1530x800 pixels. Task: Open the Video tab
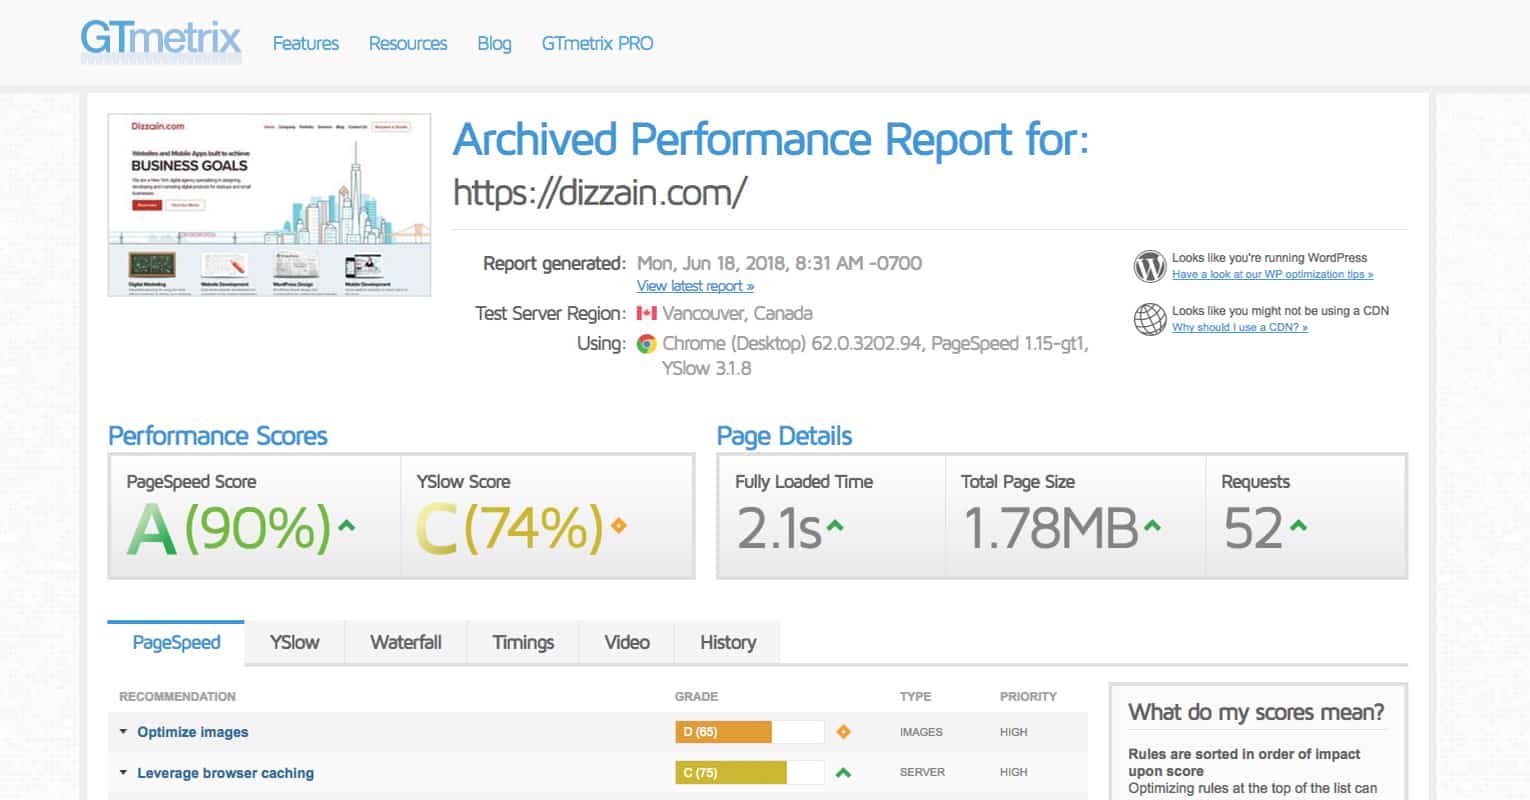(627, 642)
